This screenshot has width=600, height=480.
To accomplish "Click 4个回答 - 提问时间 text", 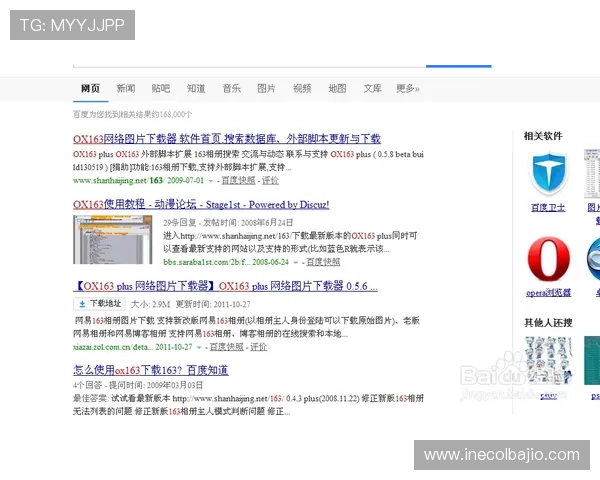I will point(138,385).
